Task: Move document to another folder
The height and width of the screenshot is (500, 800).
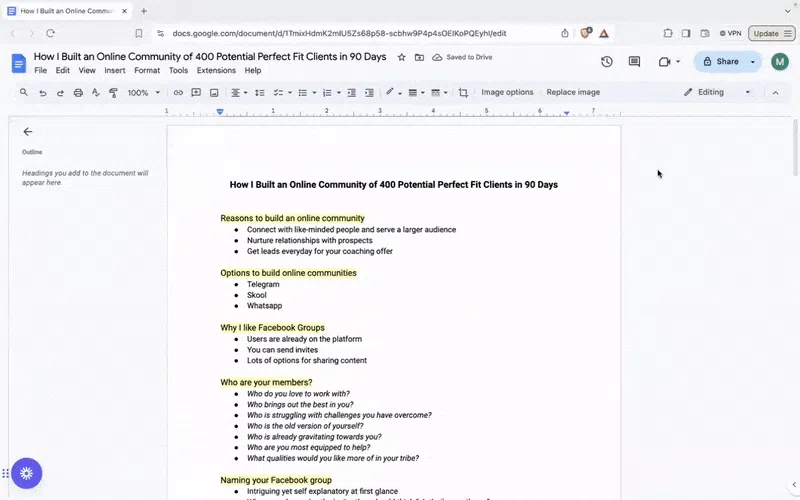Action: click(x=419, y=57)
